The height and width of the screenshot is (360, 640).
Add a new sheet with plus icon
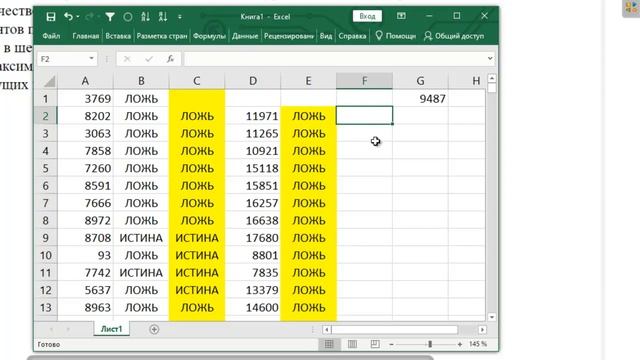[154, 329]
